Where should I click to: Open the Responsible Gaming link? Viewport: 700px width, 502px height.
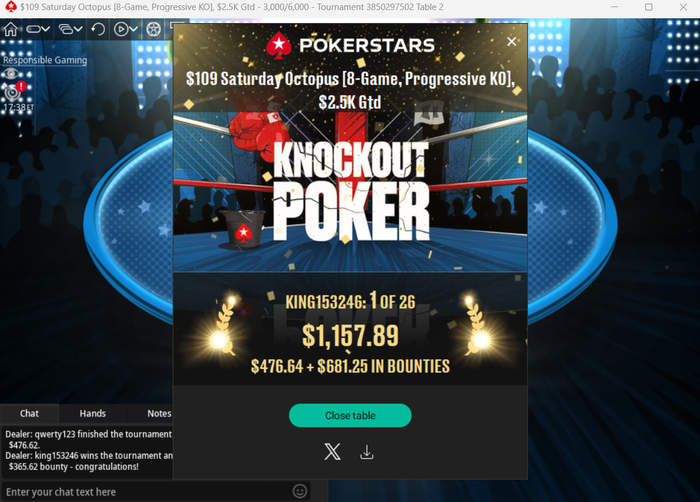pos(45,60)
